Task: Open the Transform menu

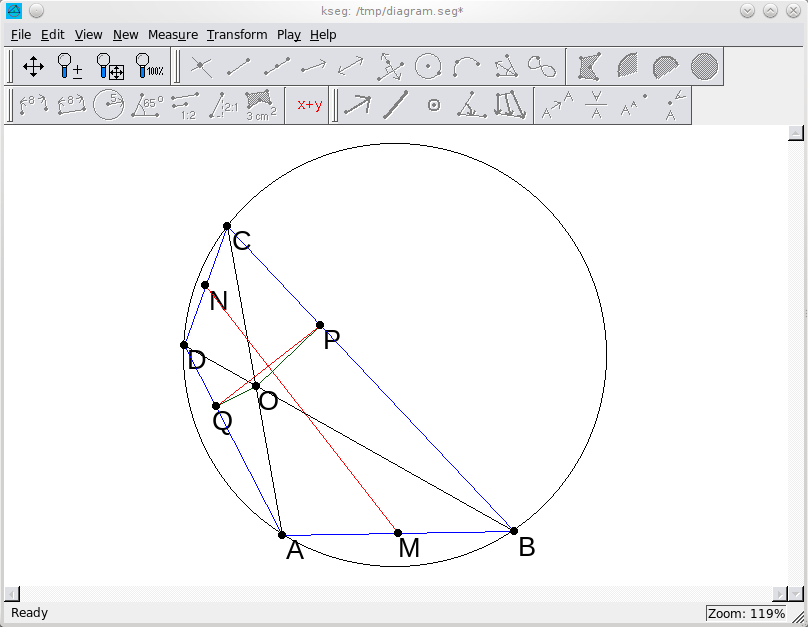Action: tap(237, 35)
